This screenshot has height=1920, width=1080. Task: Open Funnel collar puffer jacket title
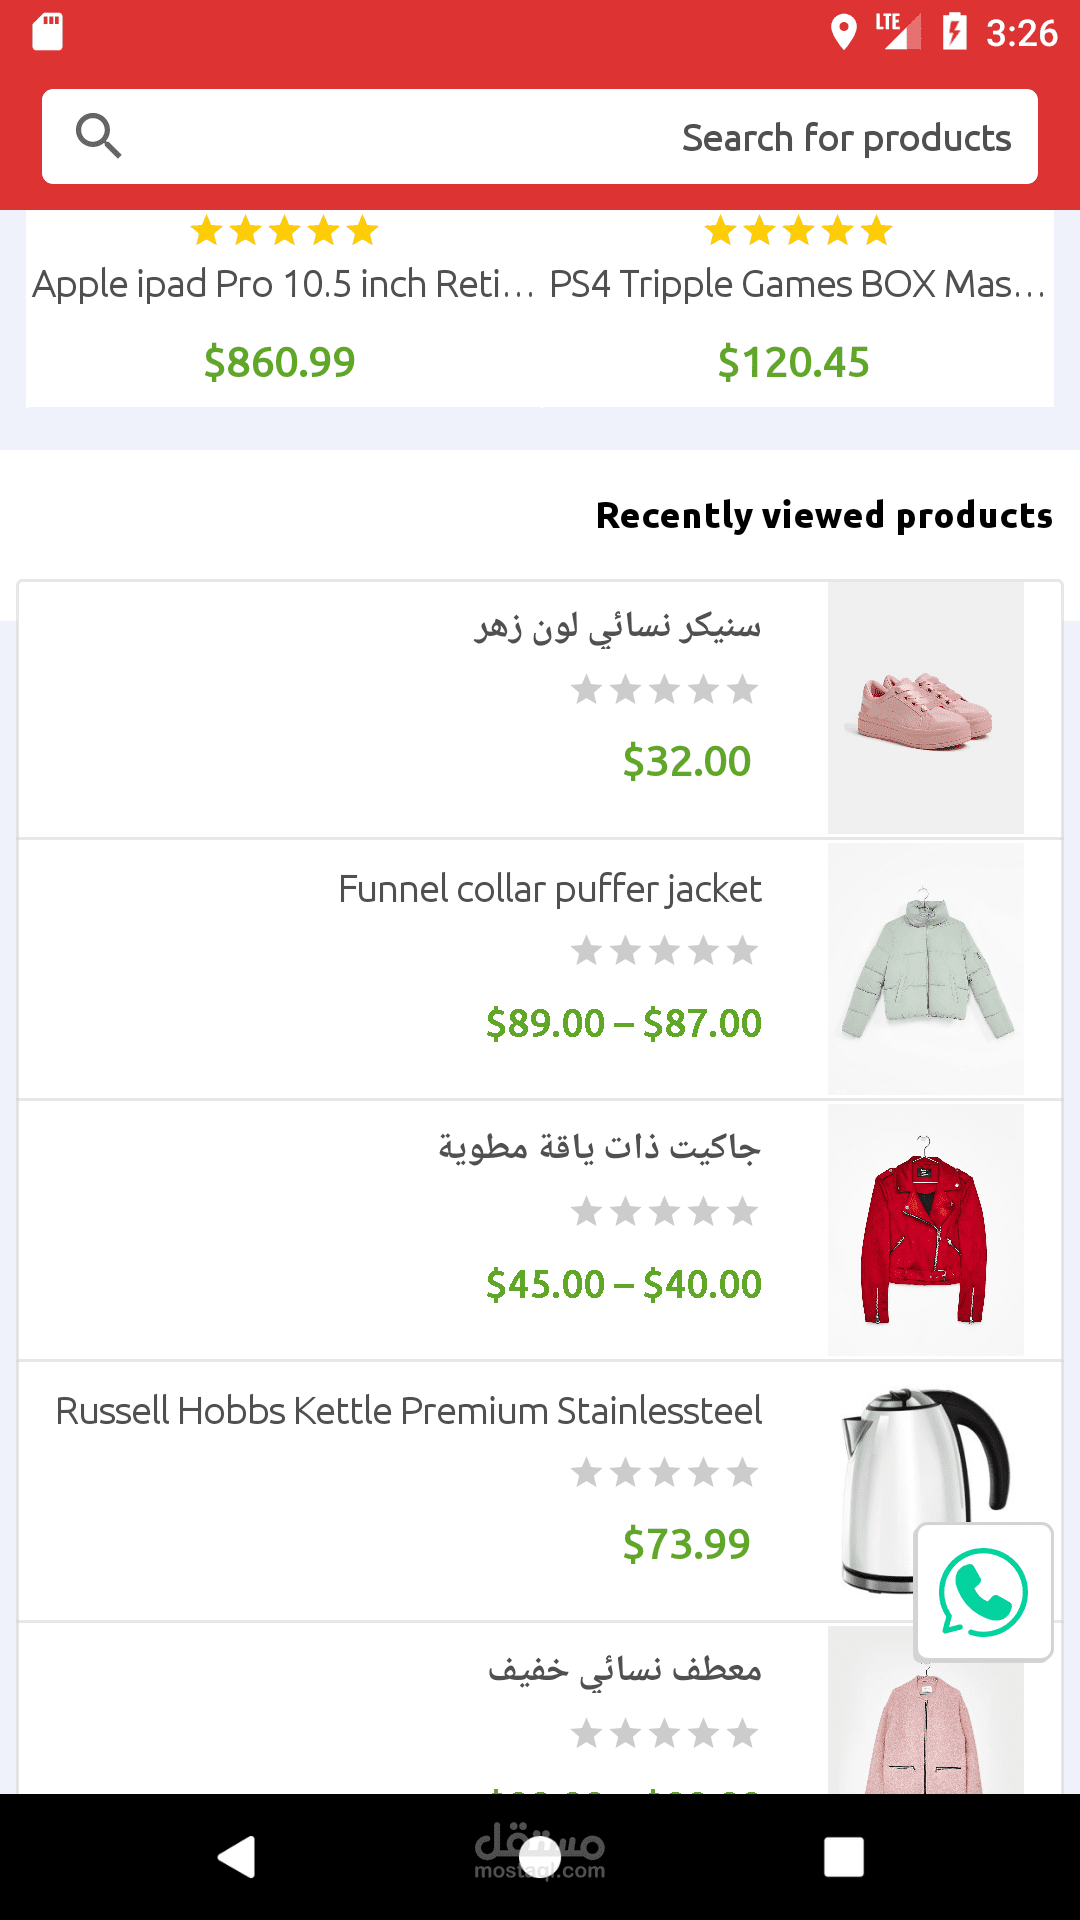tap(550, 889)
